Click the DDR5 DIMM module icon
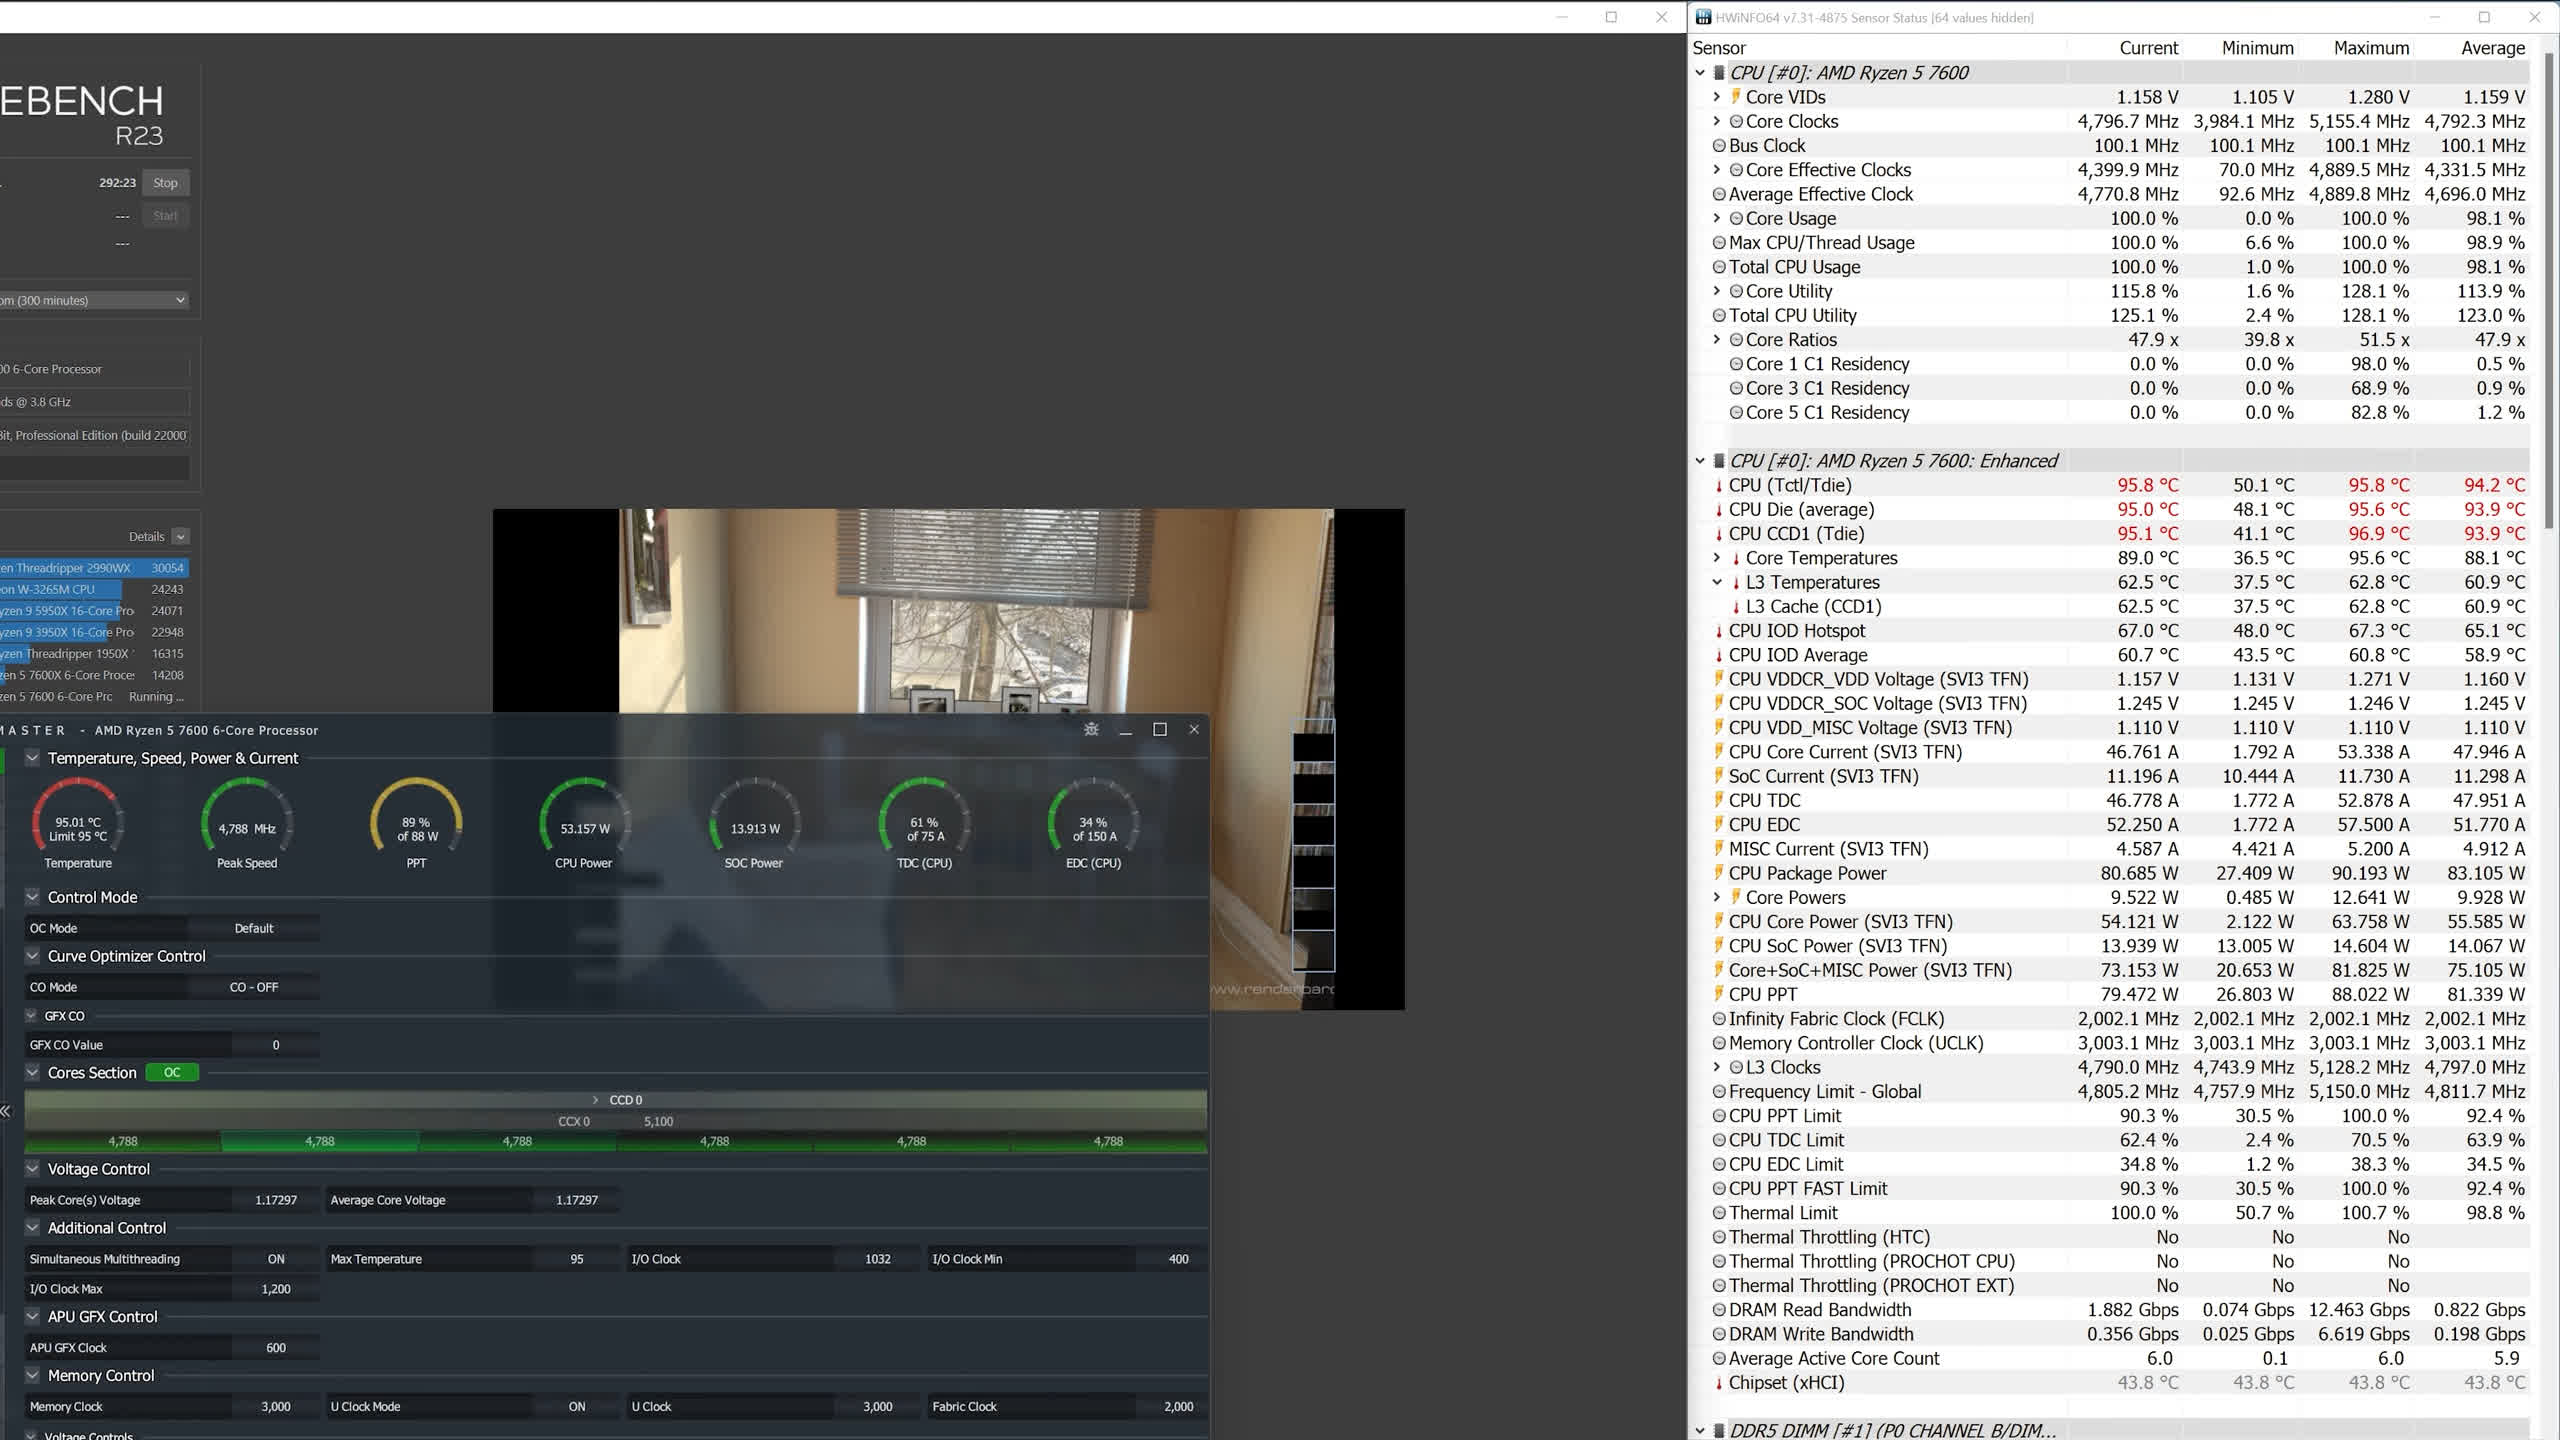The width and height of the screenshot is (2560, 1440). (1719, 1431)
